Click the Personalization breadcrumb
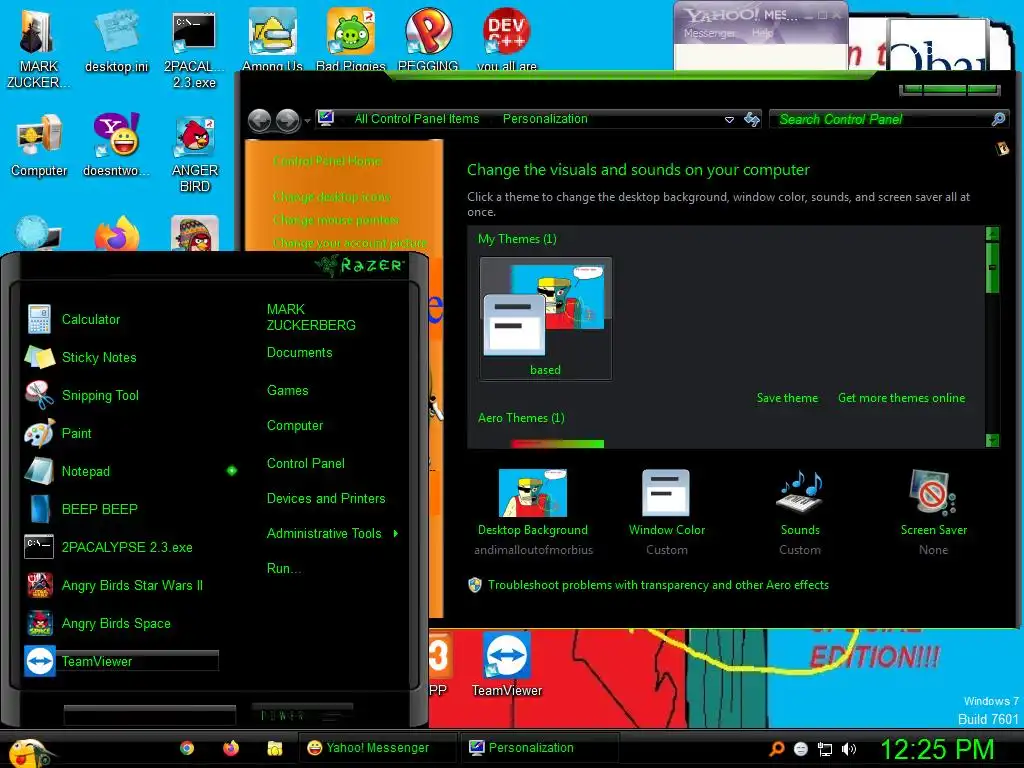1024x768 pixels. [545, 119]
